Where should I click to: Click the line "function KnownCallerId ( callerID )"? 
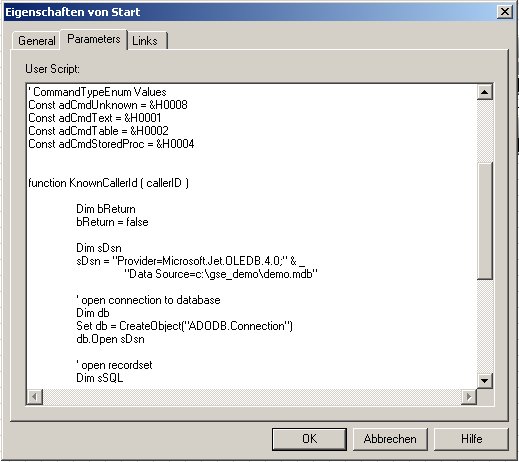coord(109,183)
